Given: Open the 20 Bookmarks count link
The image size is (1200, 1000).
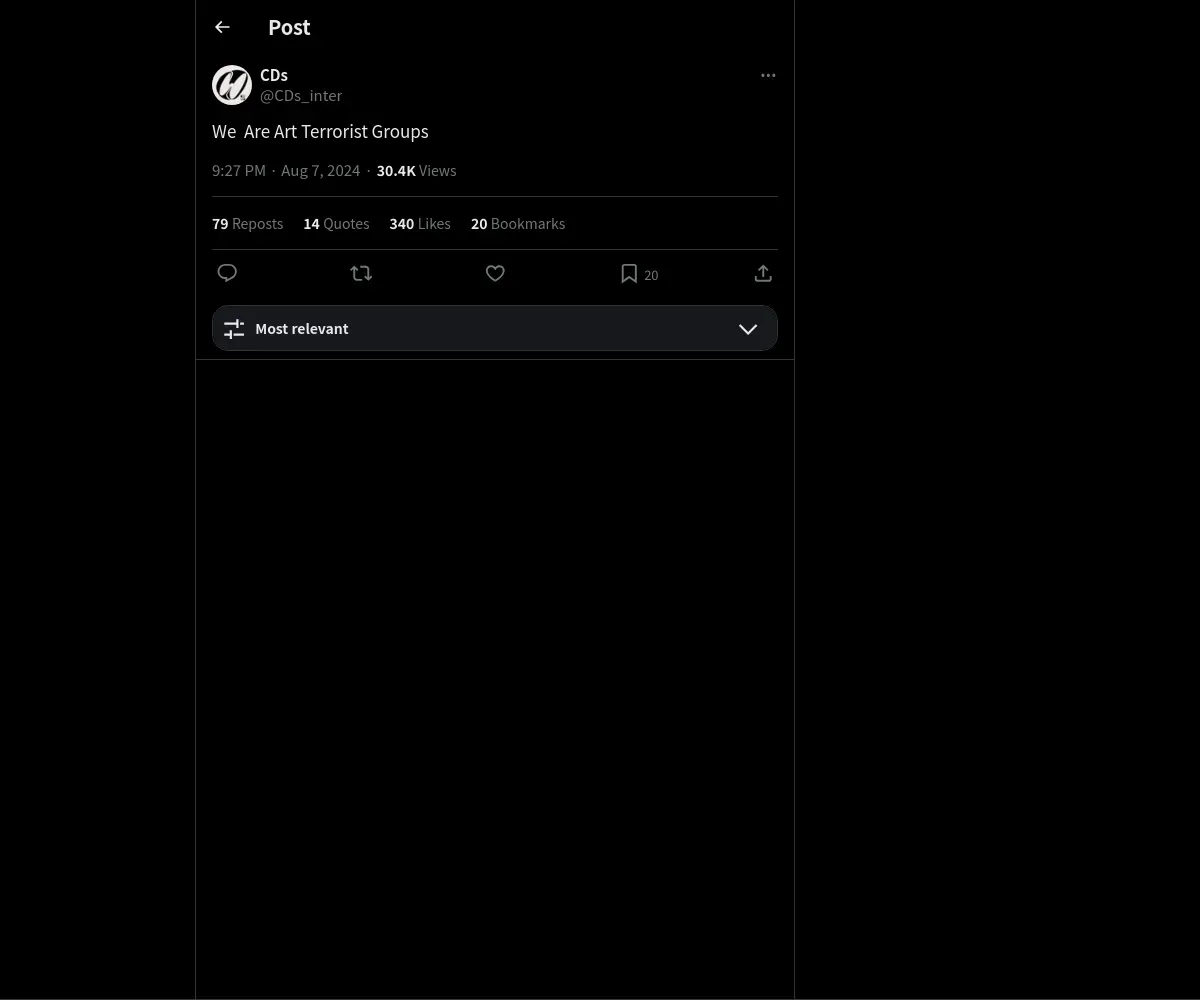Looking at the screenshot, I should coord(518,224).
